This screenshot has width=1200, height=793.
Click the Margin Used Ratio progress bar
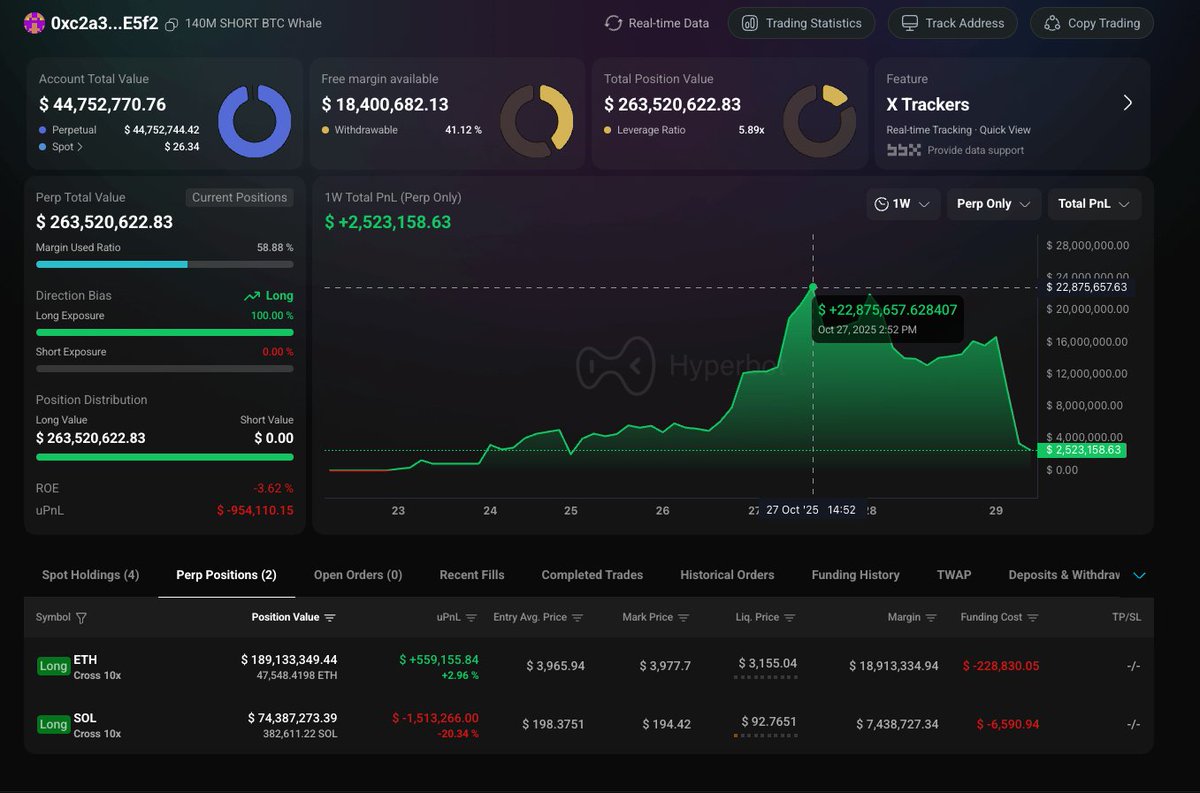pyautogui.click(x=165, y=265)
